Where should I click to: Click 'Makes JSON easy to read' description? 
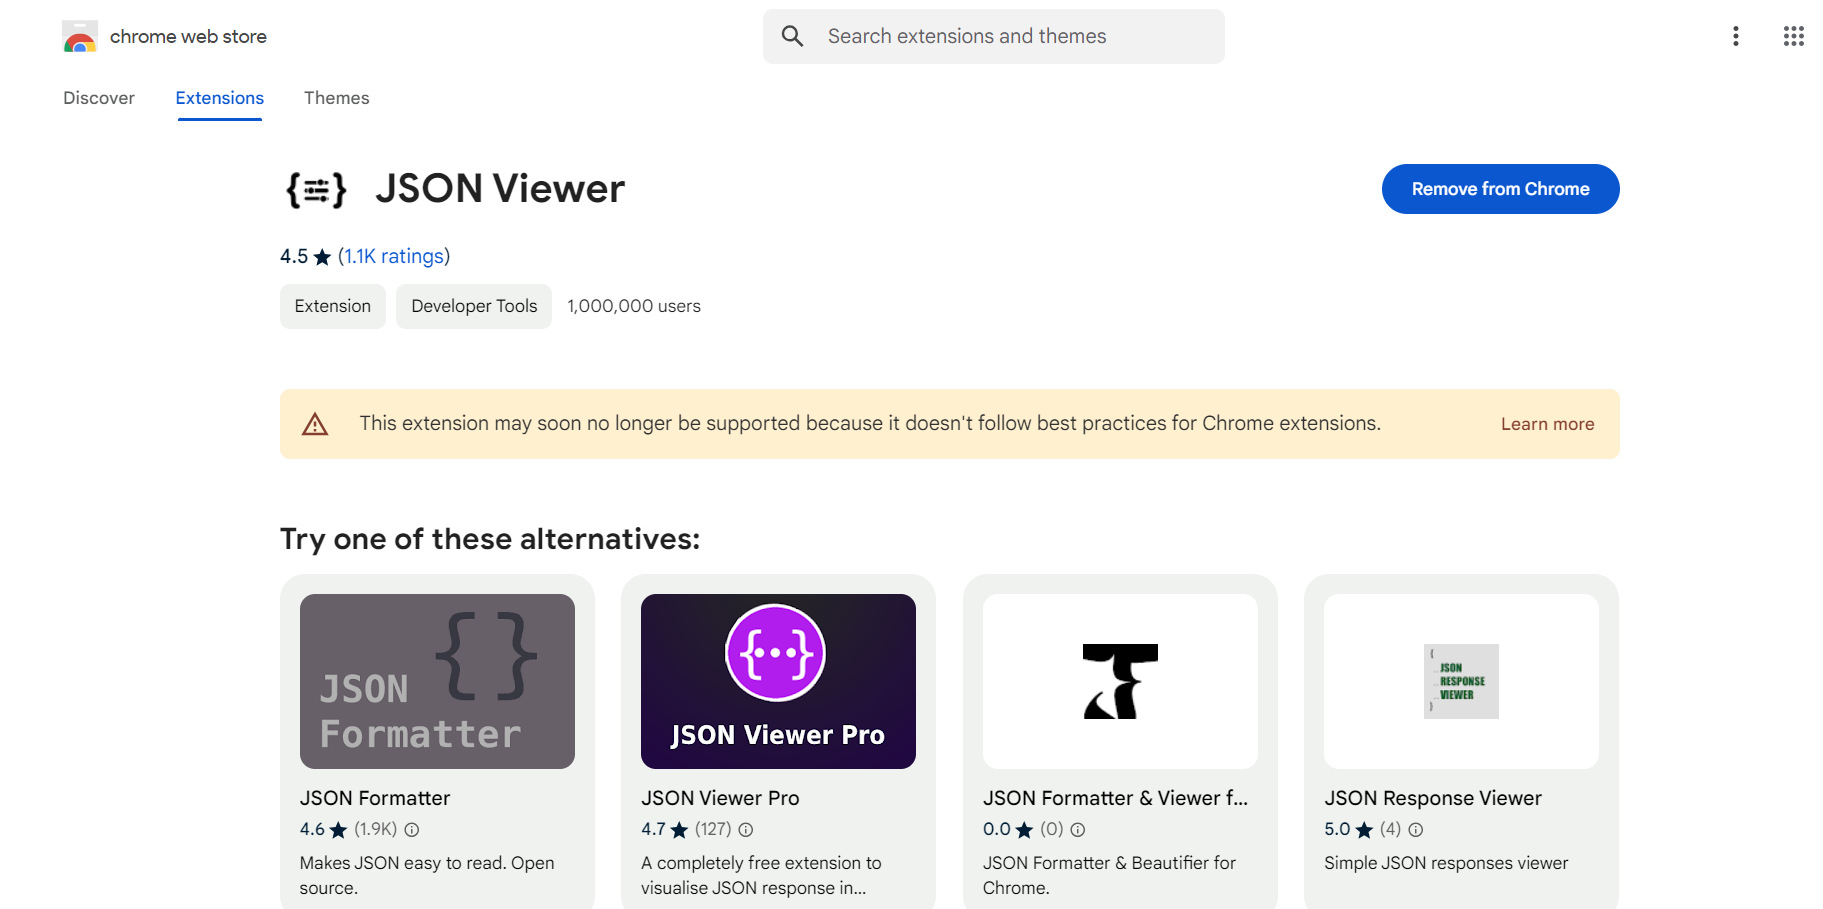(427, 875)
